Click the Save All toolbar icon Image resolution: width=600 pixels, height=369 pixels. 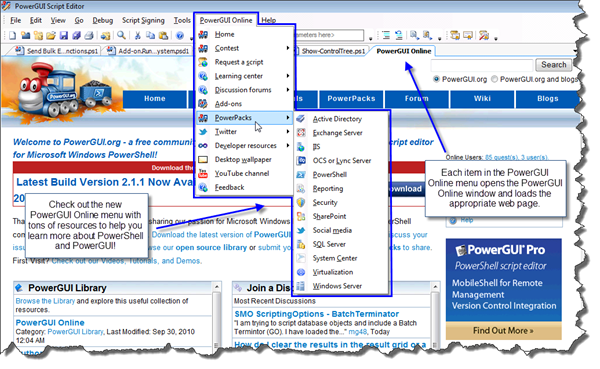click(x=76, y=36)
